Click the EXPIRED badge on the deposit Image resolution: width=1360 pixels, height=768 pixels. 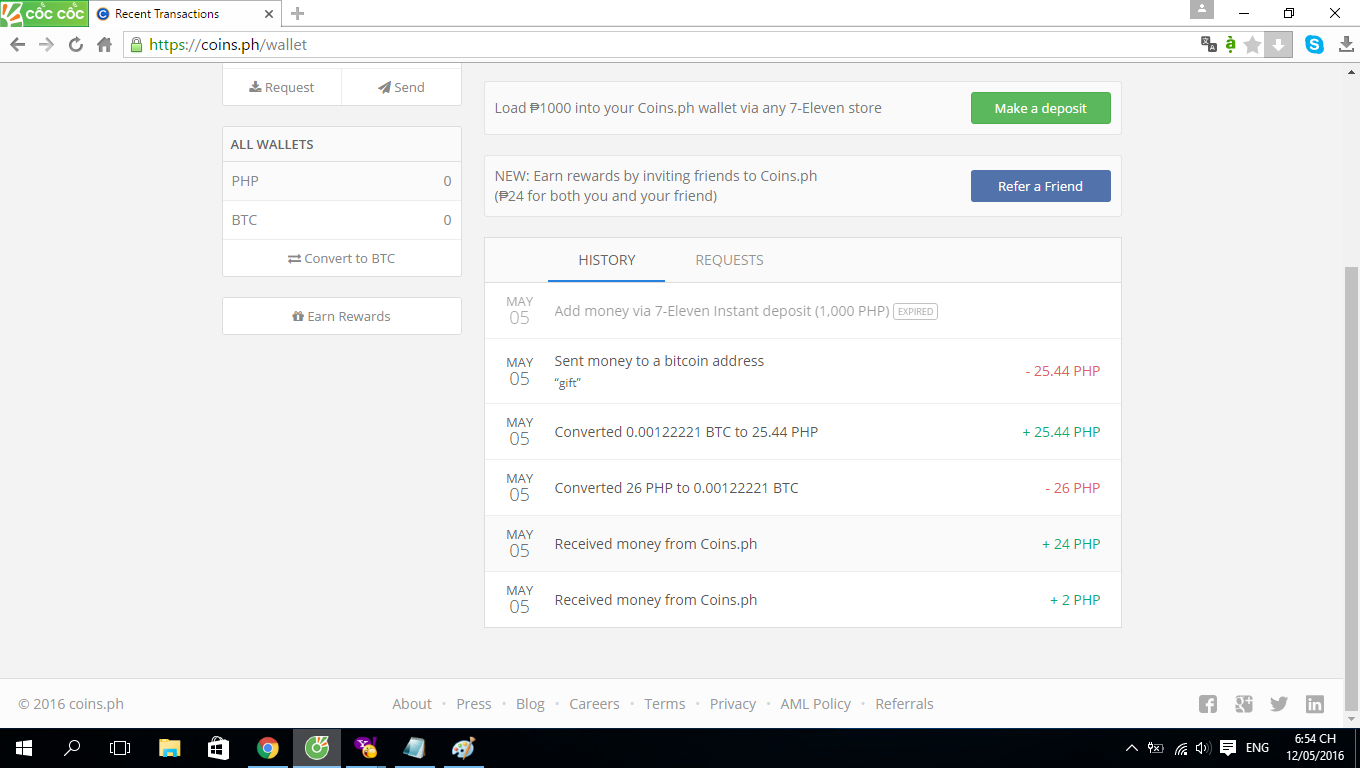915,312
